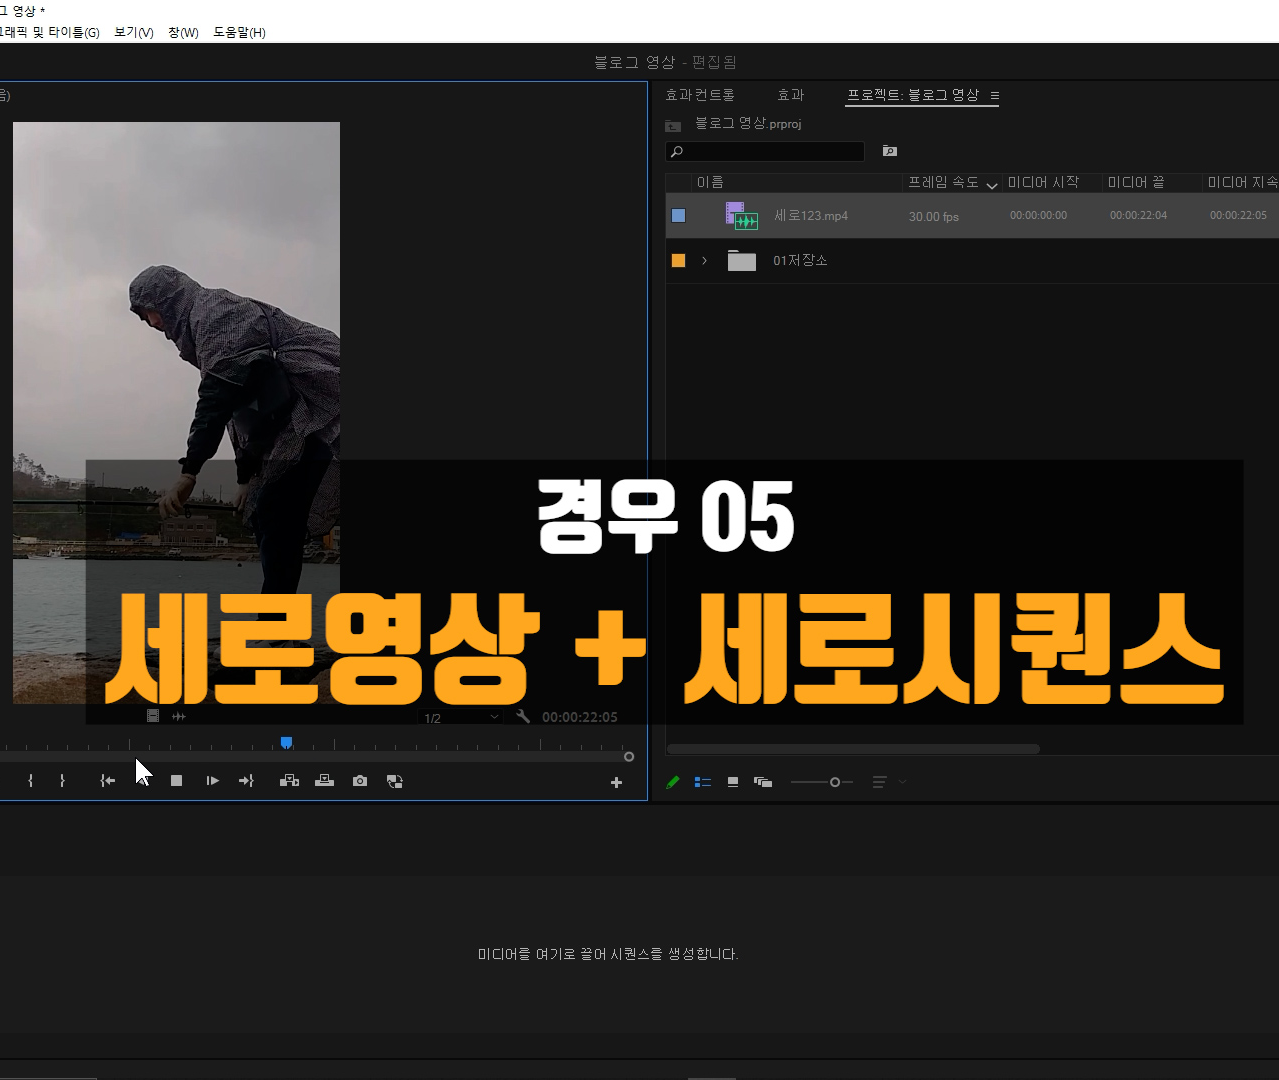Sort by 프레임 속도 column header
Screen dimensions: 1279x1080
(943, 182)
